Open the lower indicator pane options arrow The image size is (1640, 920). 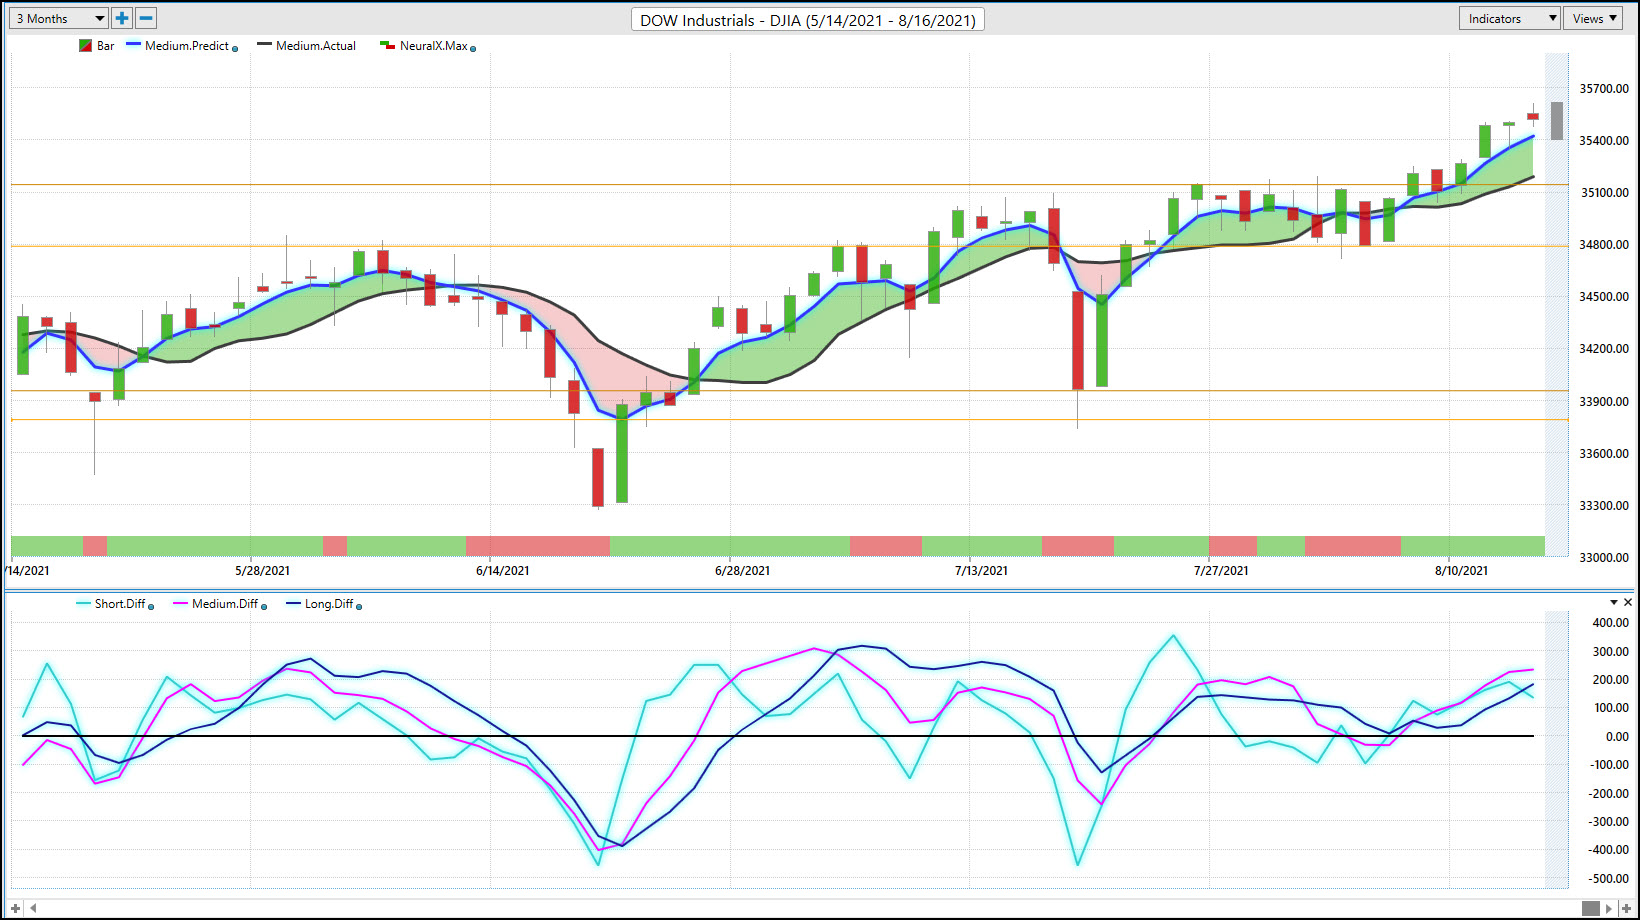tap(1614, 602)
